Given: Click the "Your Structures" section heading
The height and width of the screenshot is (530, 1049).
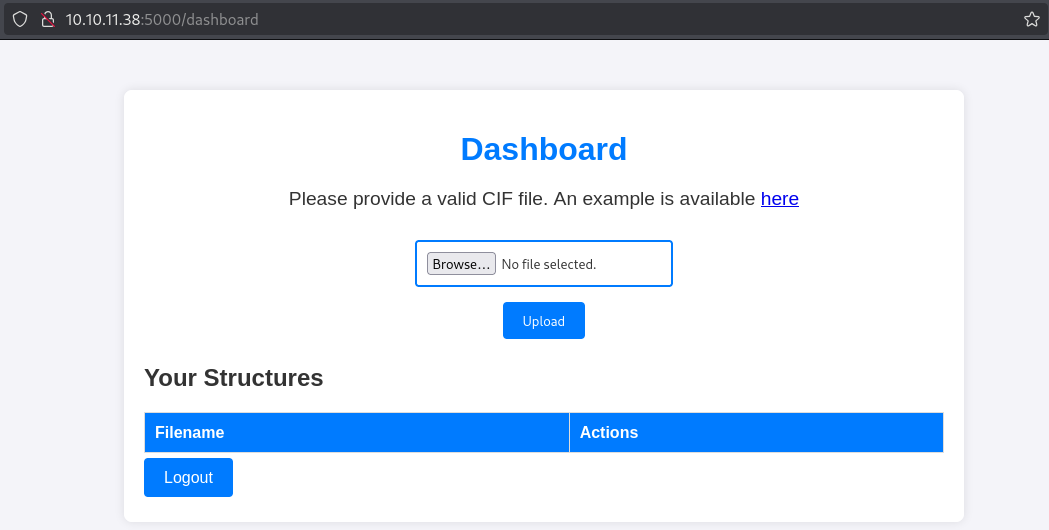Looking at the screenshot, I should (233, 378).
